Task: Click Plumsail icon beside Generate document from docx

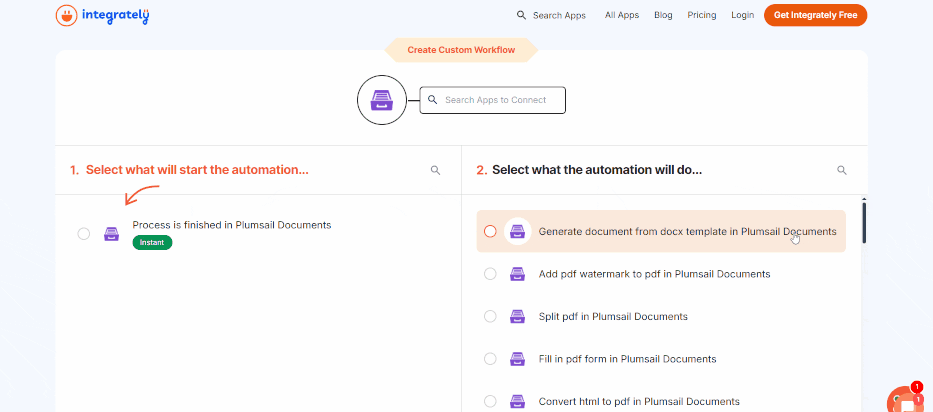Action: (x=518, y=231)
